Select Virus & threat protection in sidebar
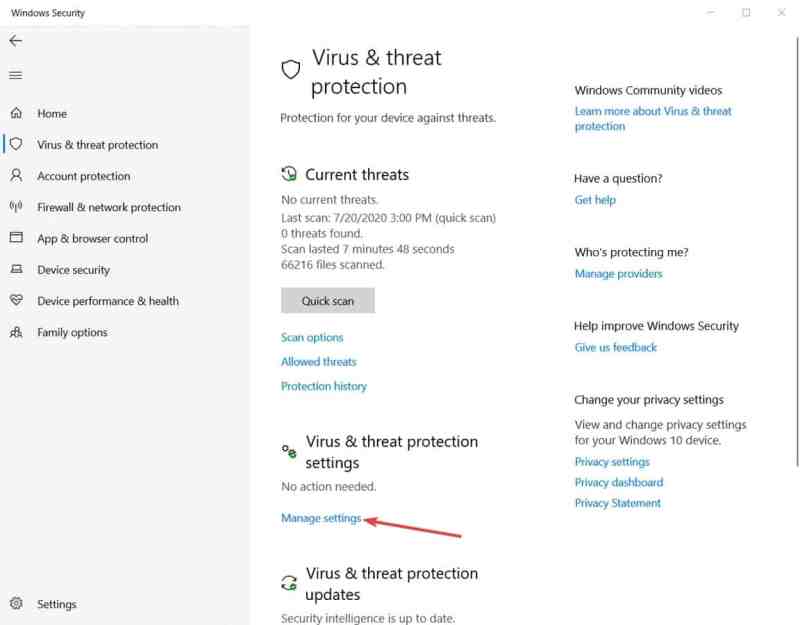 click(97, 145)
